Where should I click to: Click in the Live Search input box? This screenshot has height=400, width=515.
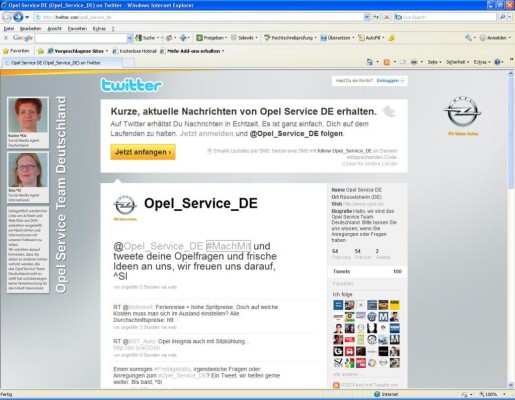click(x=446, y=17)
